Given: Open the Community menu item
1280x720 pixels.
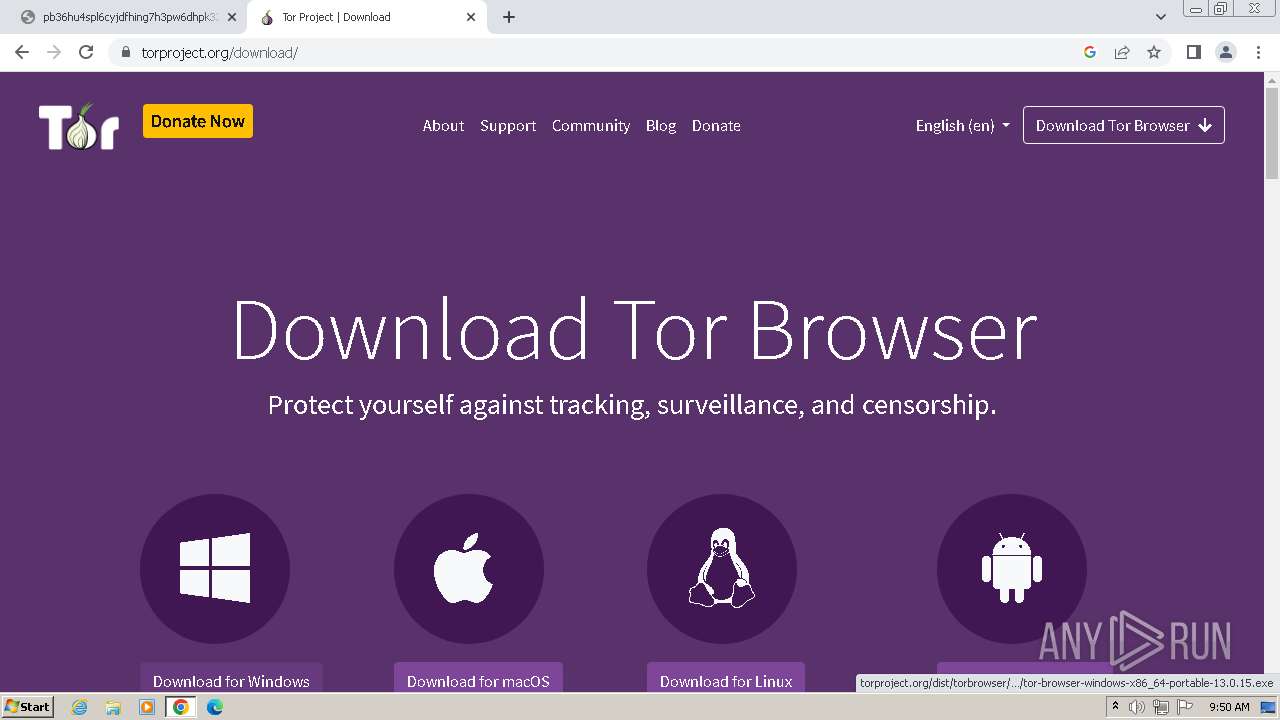Looking at the screenshot, I should [591, 126].
